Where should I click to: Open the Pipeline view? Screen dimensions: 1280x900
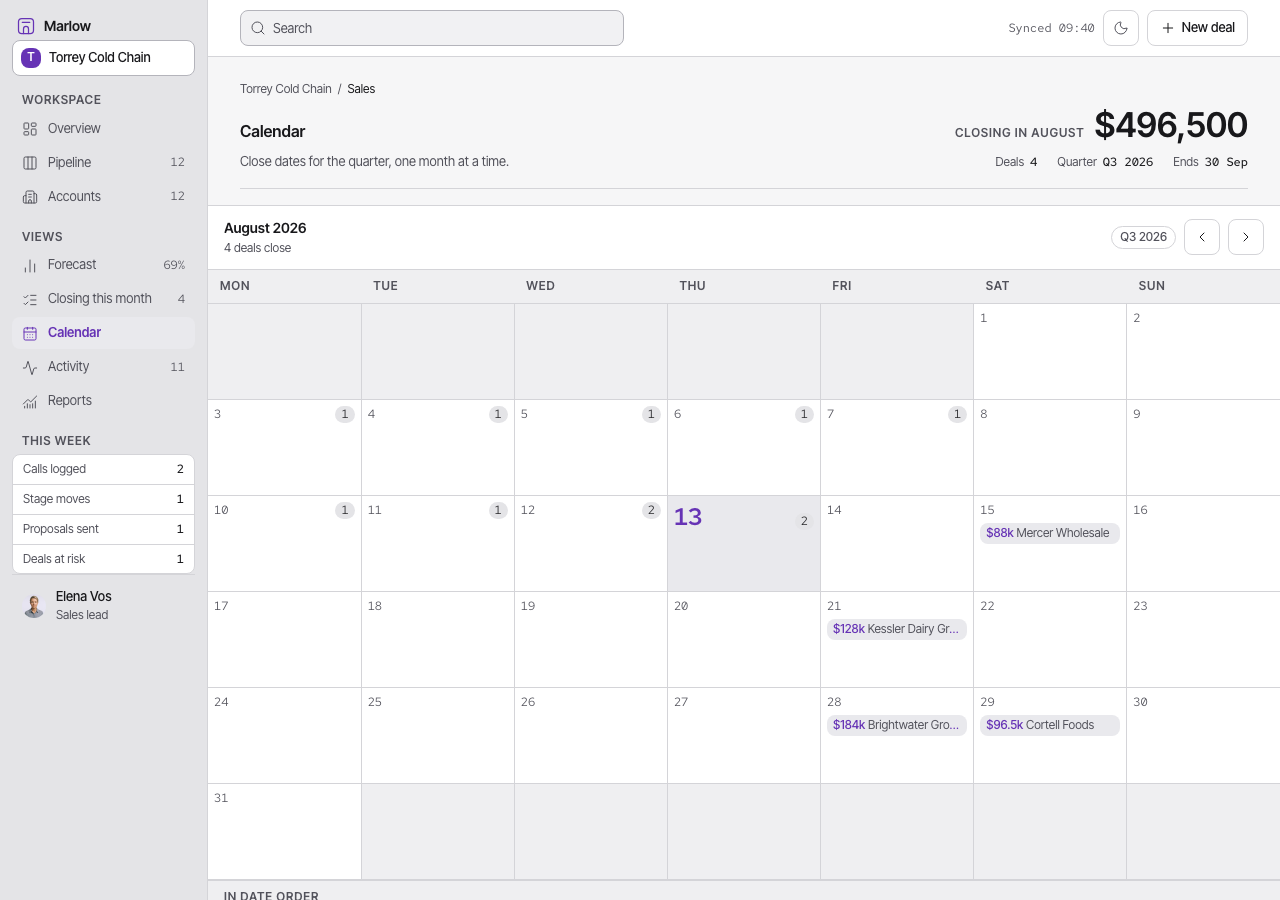103,163
